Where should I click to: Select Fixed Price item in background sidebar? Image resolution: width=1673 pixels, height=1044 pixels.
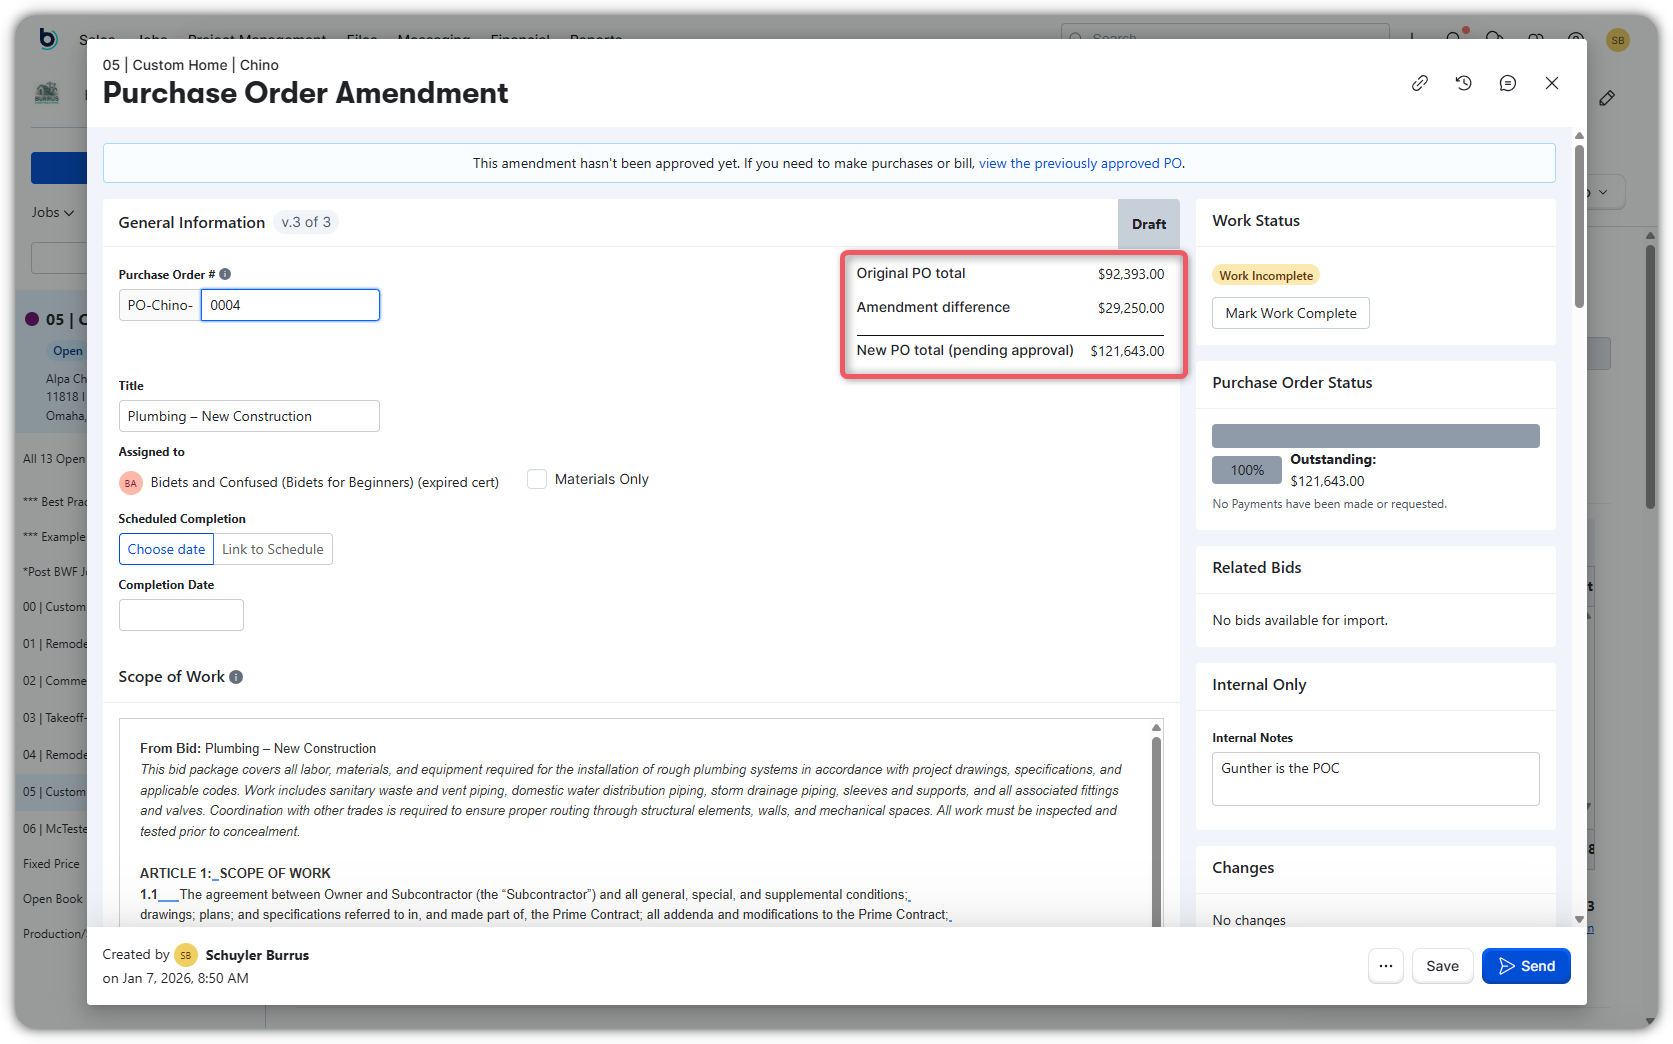point(51,864)
